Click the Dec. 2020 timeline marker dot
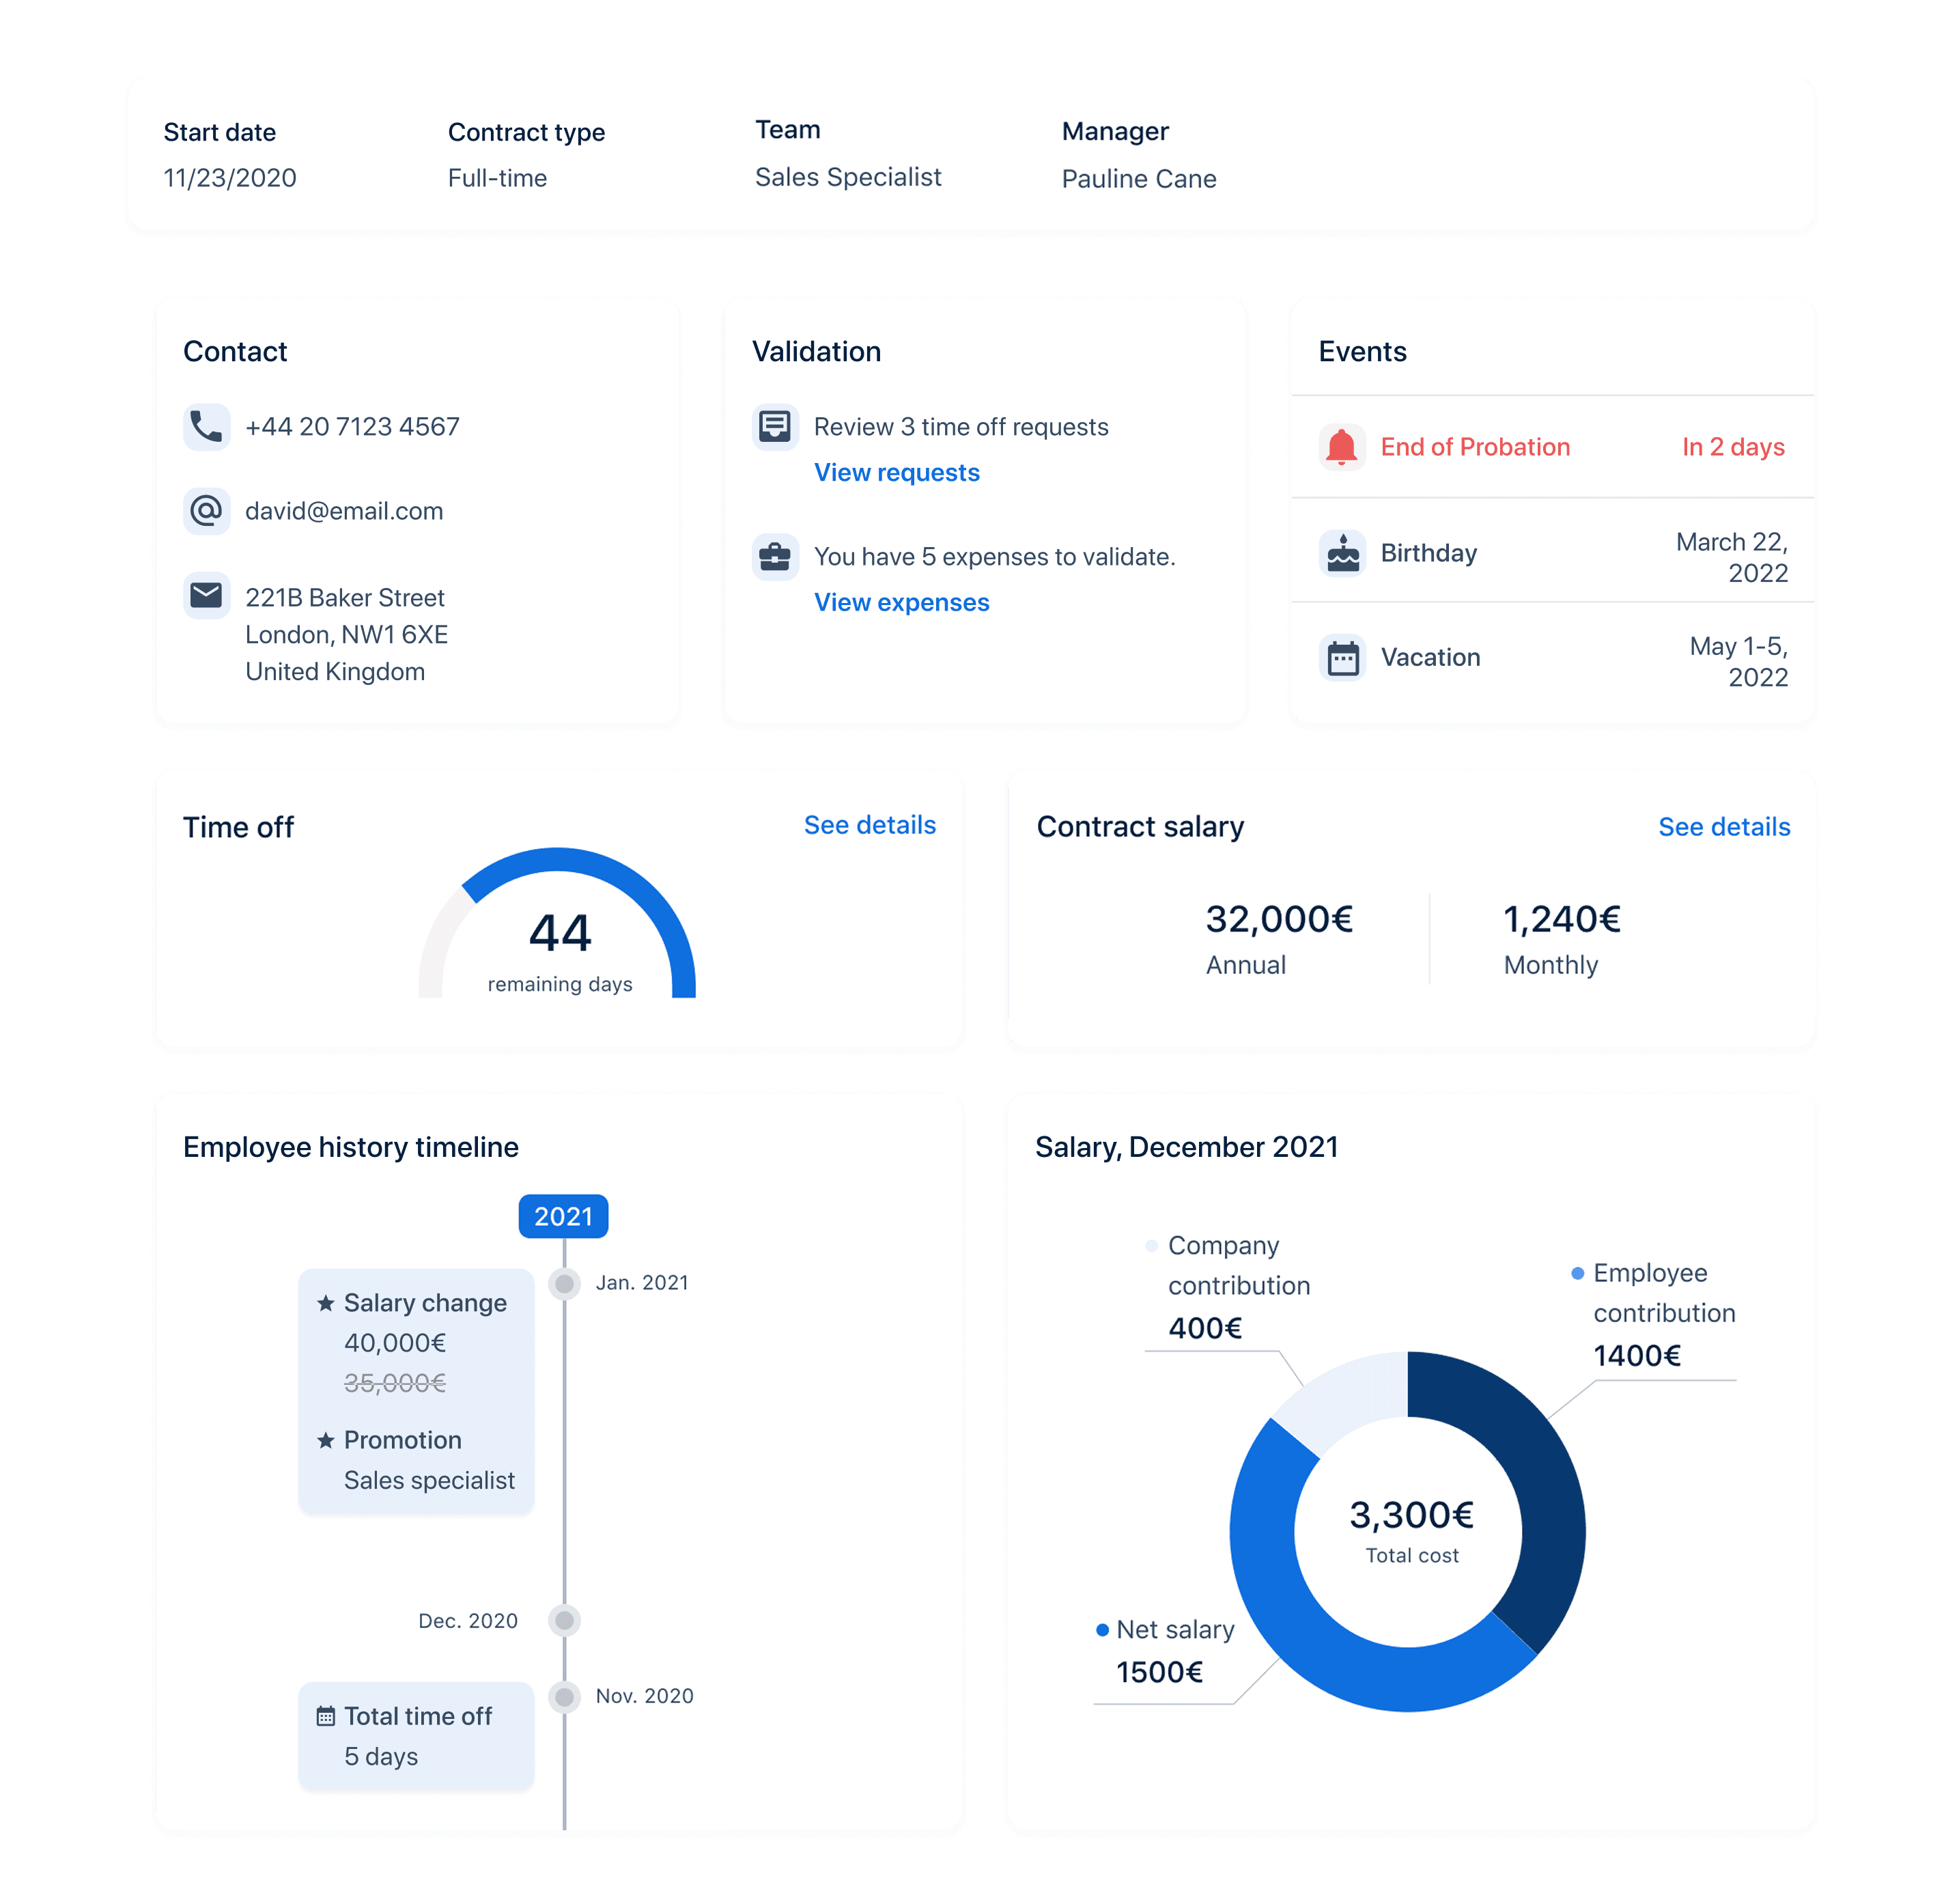 coord(564,1620)
